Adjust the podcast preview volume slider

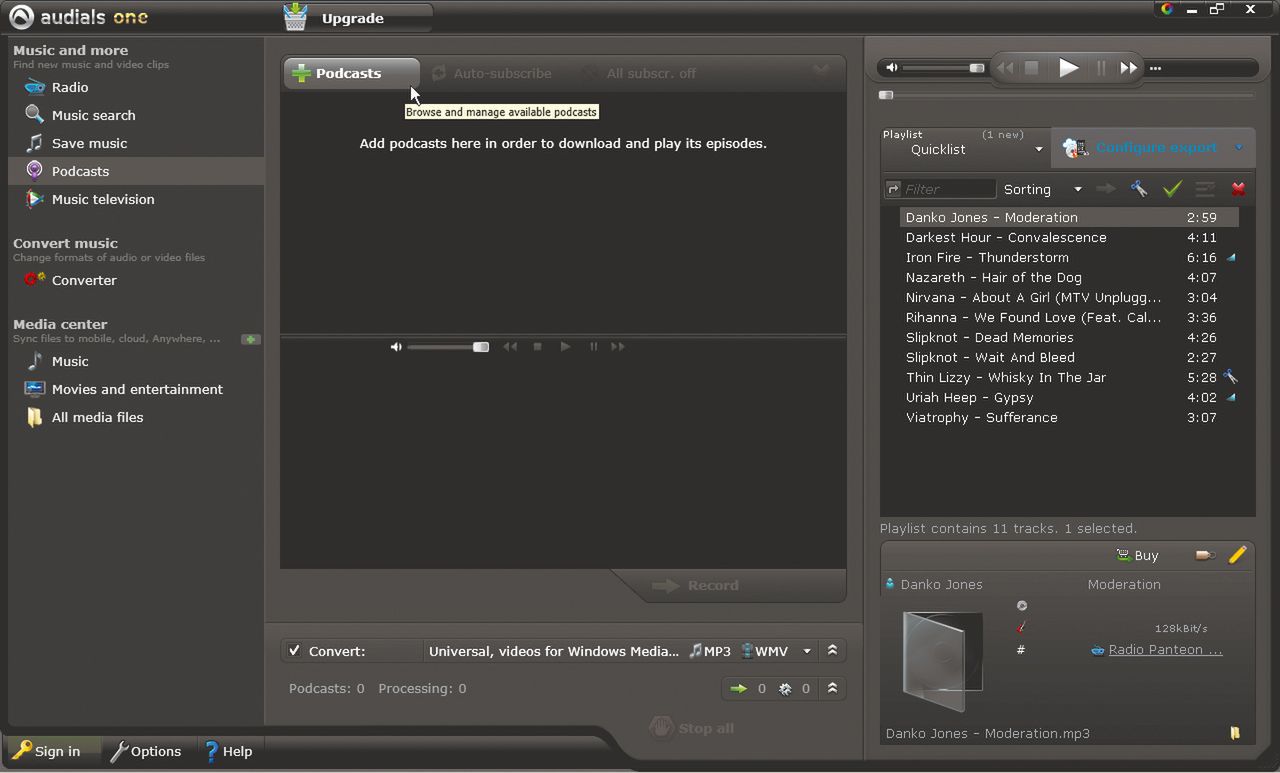tap(448, 347)
